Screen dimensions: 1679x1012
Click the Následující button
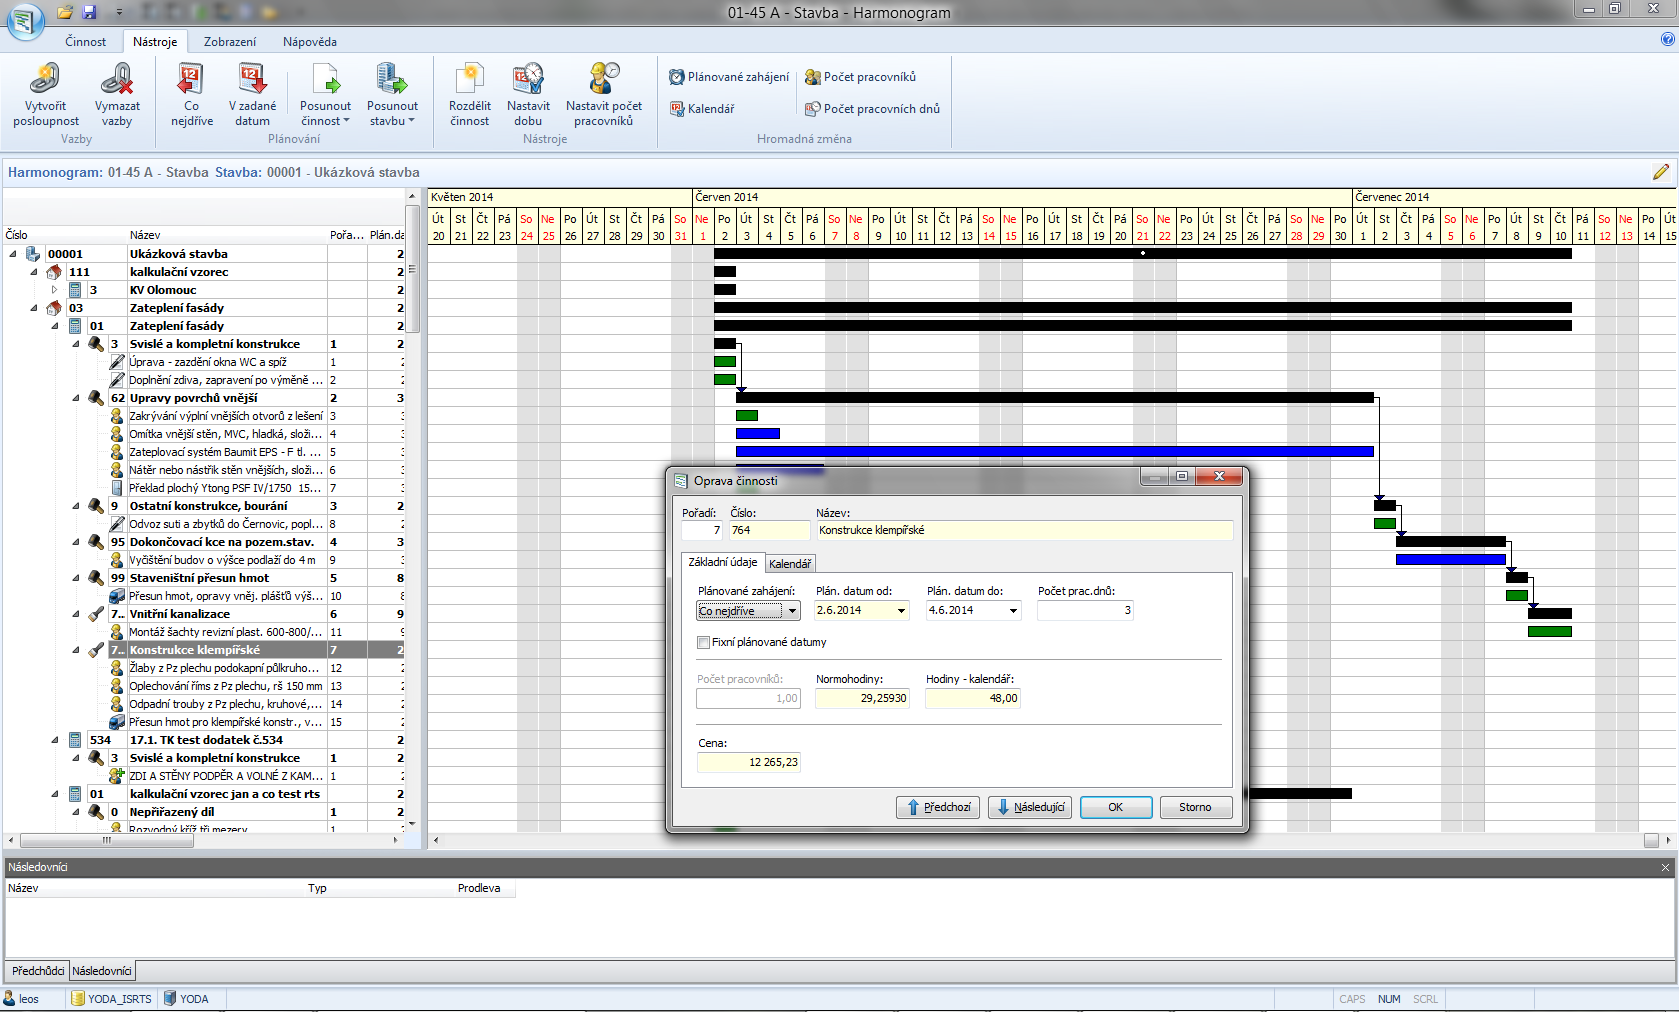[1030, 807]
